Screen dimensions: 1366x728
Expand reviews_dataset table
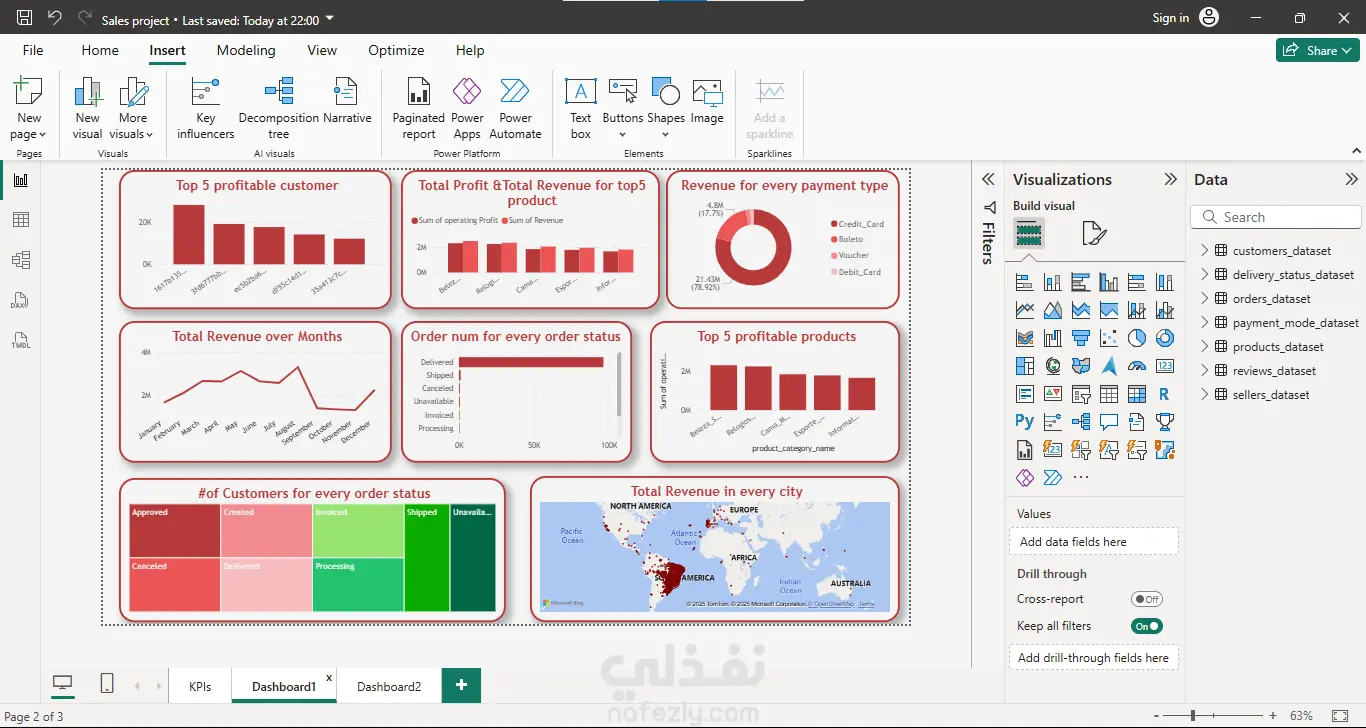point(1205,370)
